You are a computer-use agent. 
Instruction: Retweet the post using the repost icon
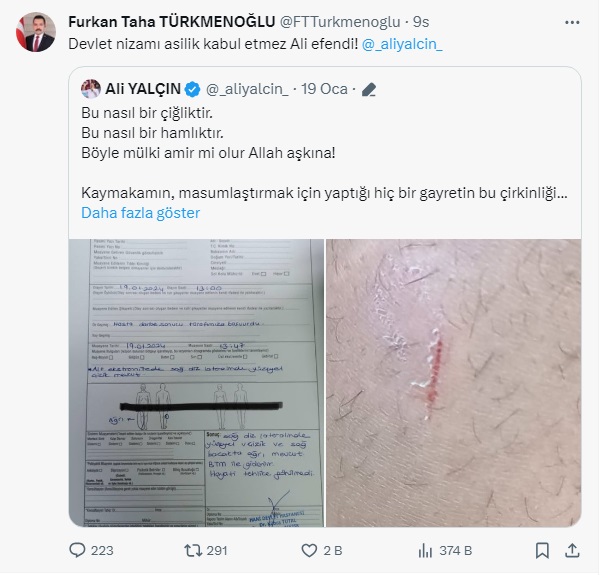pyautogui.click(x=193, y=550)
